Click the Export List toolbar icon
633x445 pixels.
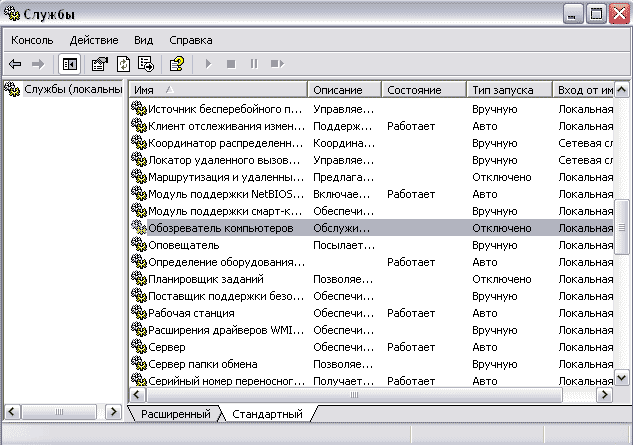pyautogui.click(x=146, y=64)
